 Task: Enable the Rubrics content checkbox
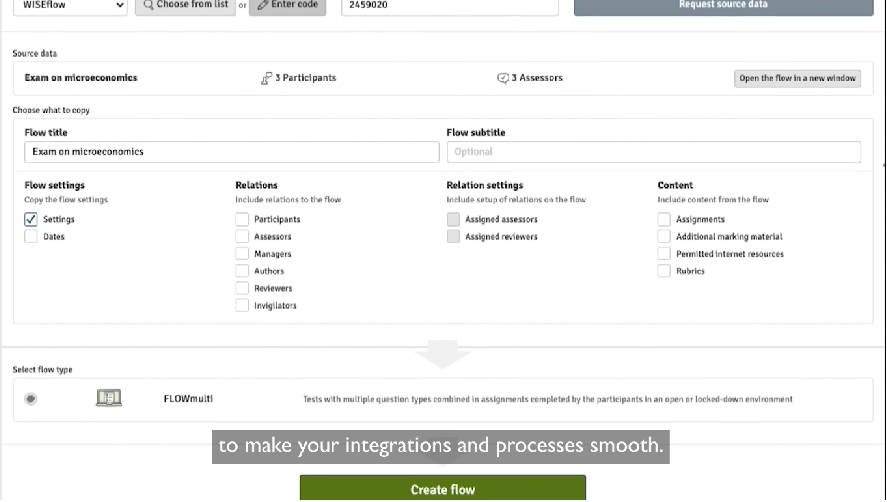pyautogui.click(x=664, y=271)
